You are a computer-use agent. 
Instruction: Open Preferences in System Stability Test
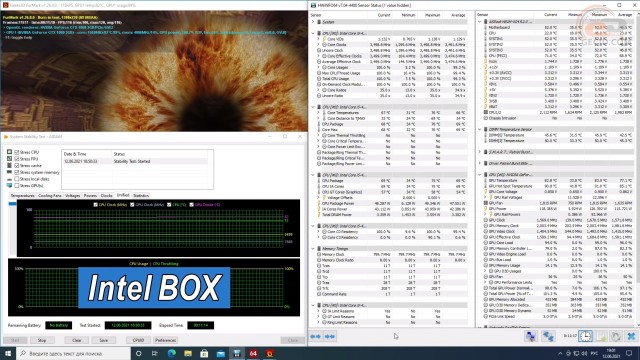pyautogui.click(x=165, y=340)
